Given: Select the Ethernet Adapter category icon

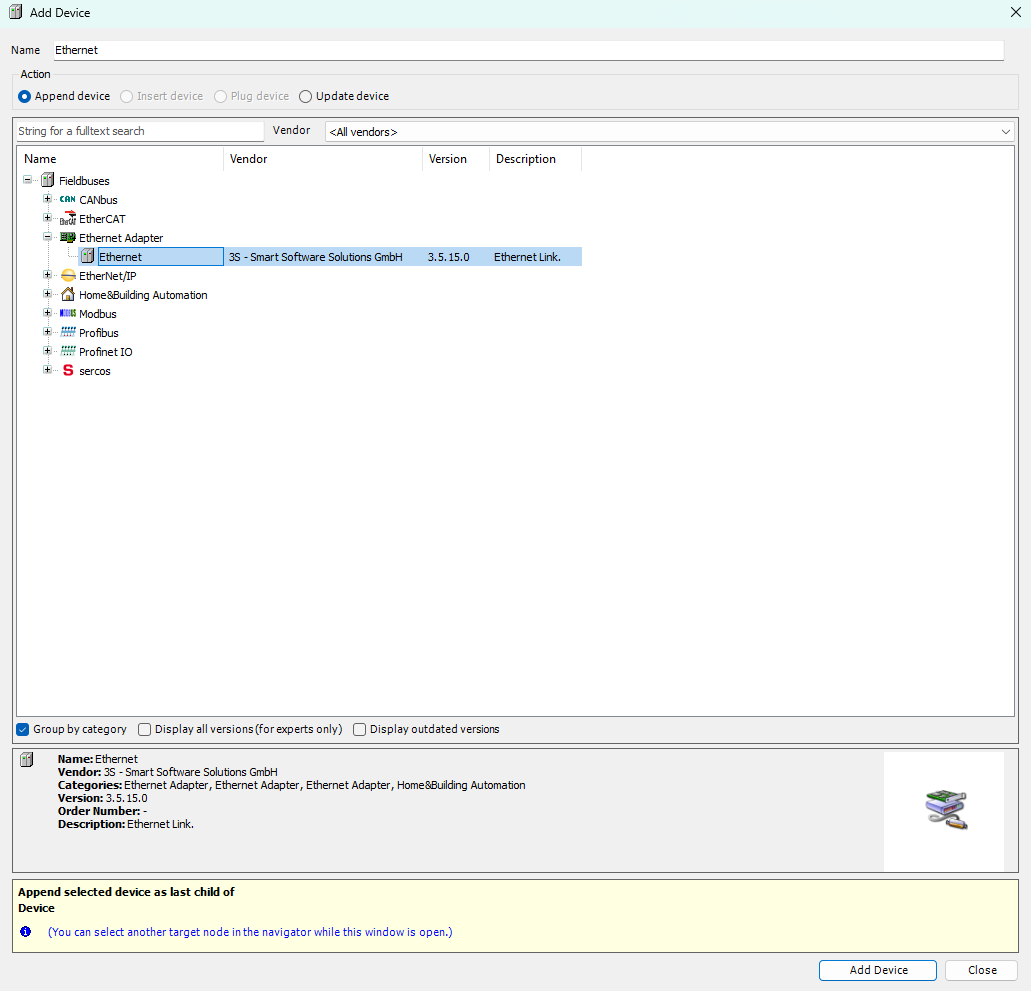Looking at the screenshot, I should pyautogui.click(x=67, y=237).
